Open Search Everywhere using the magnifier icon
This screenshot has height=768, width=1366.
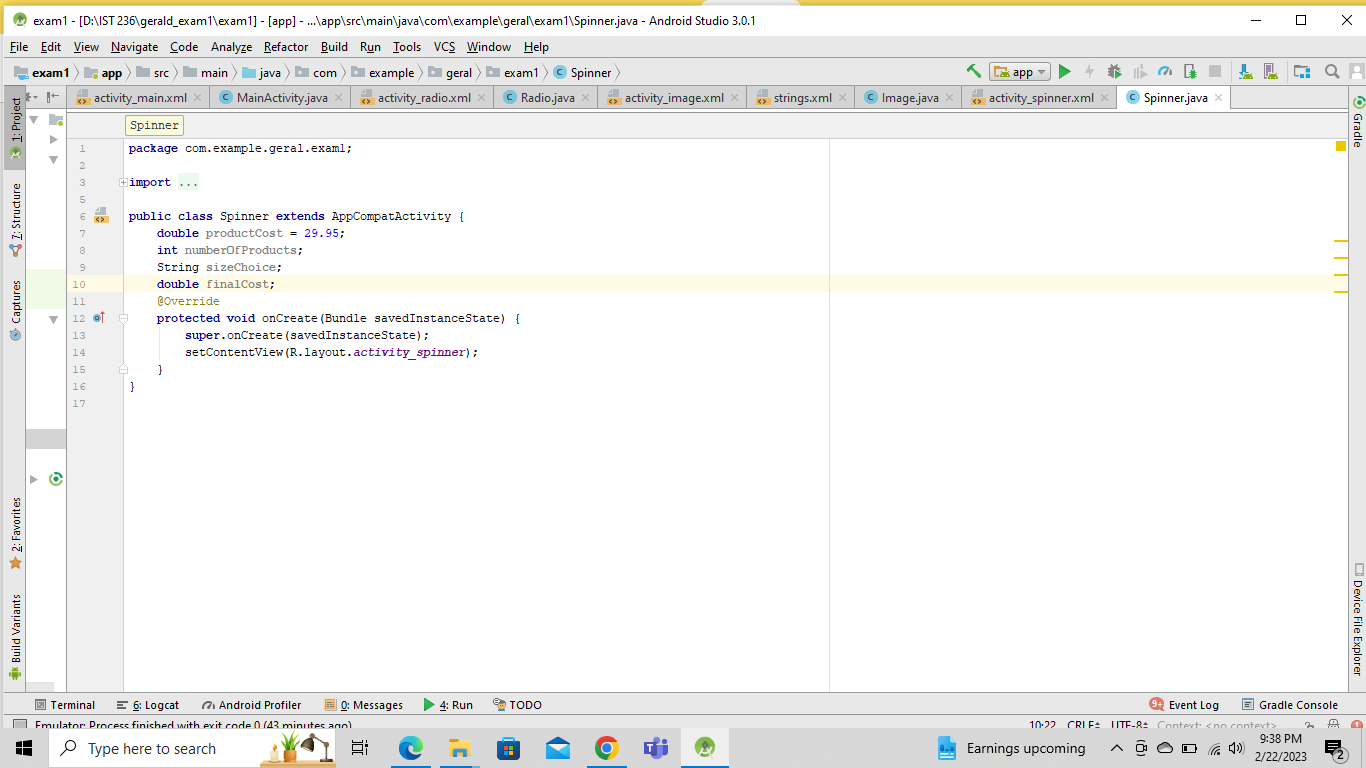point(1331,72)
